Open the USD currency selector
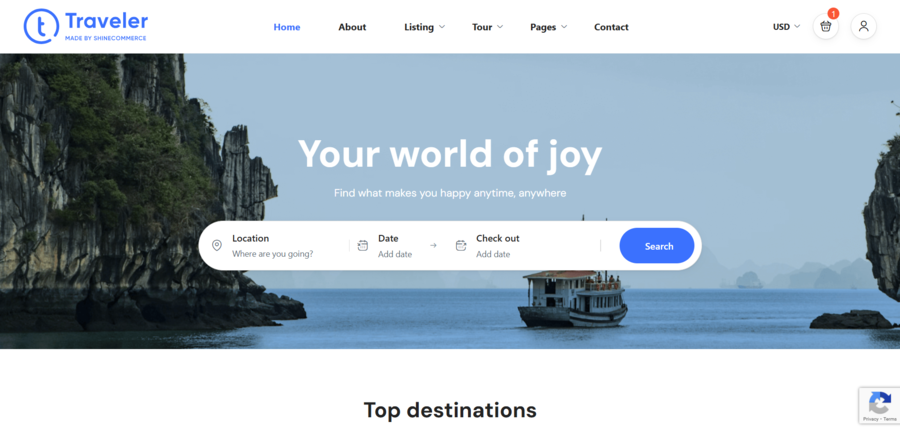The height and width of the screenshot is (431, 900). pyautogui.click(x=786, y=27)
